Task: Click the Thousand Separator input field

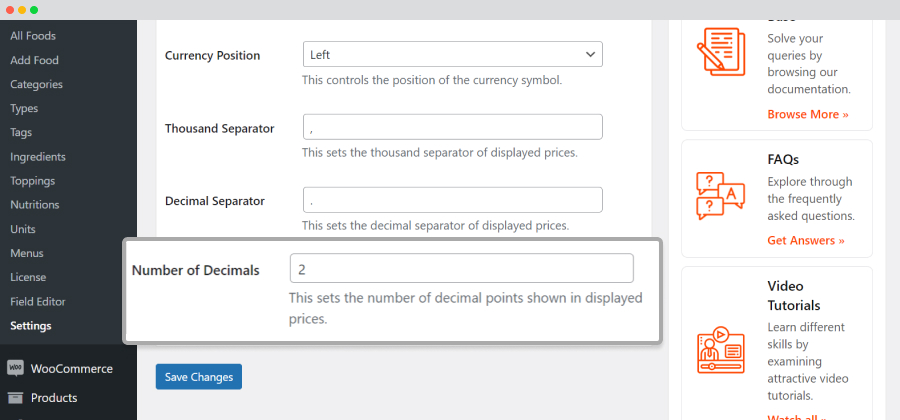Action: (453, 127)
